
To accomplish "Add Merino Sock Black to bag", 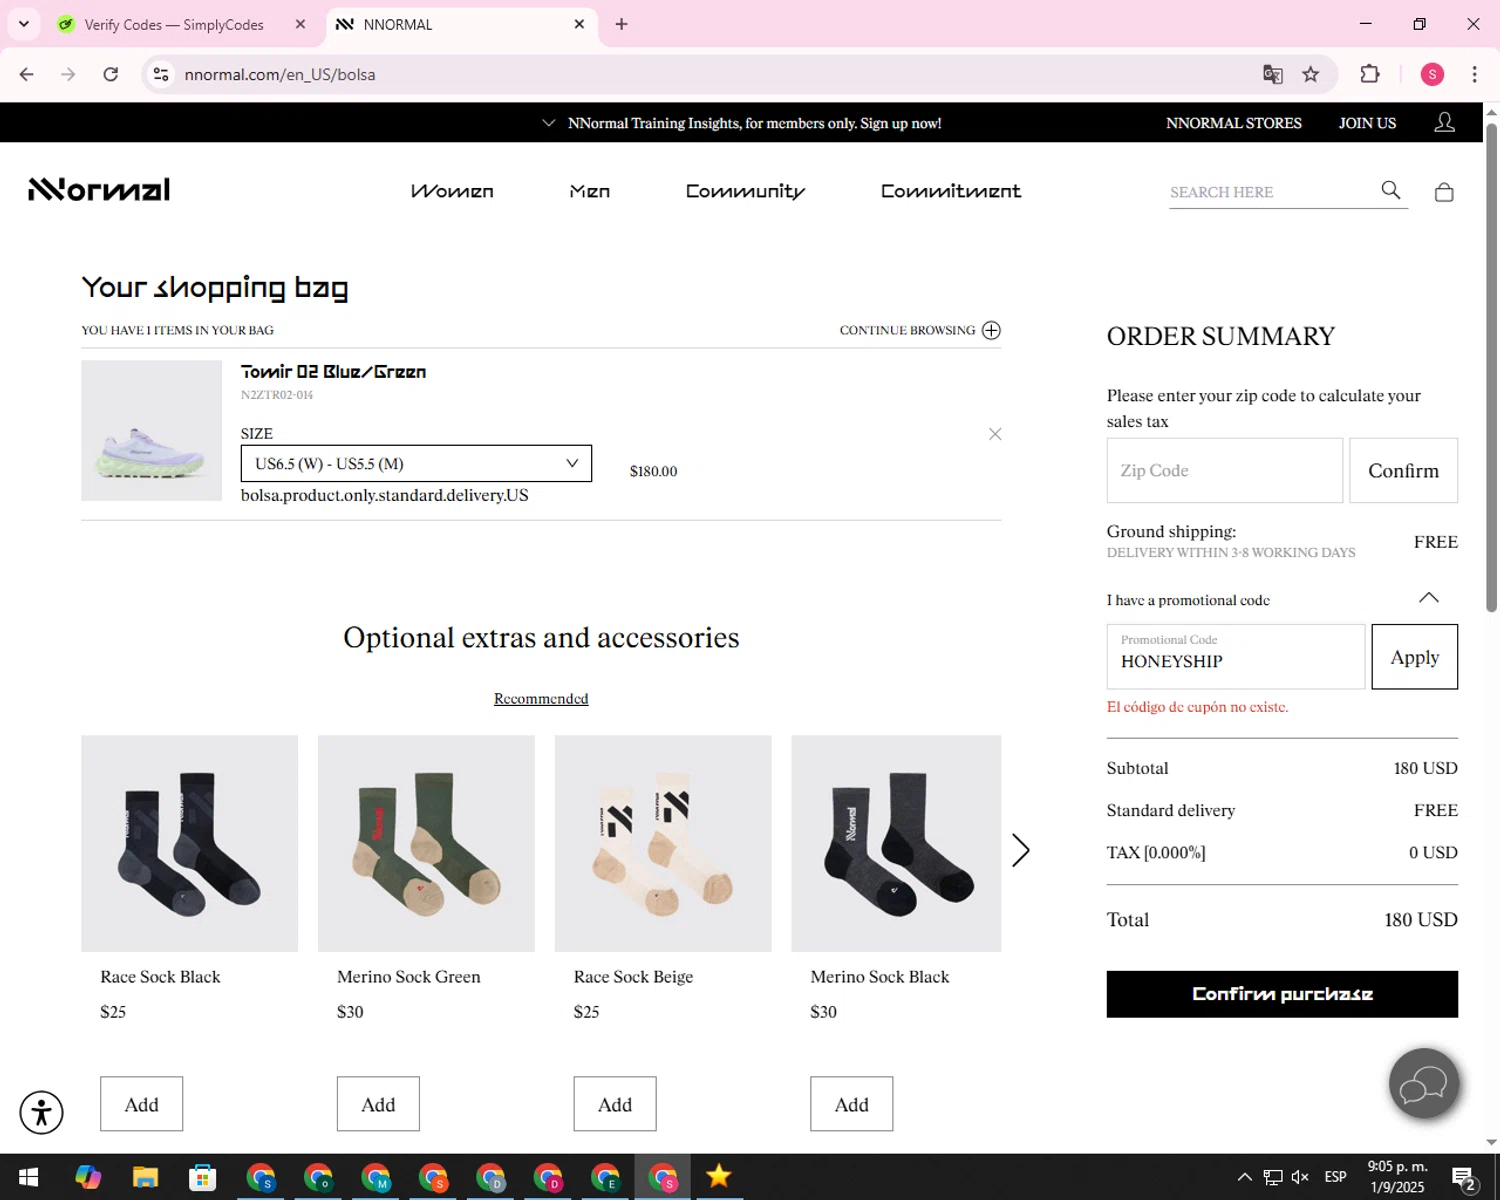I will coord(851,1104).
